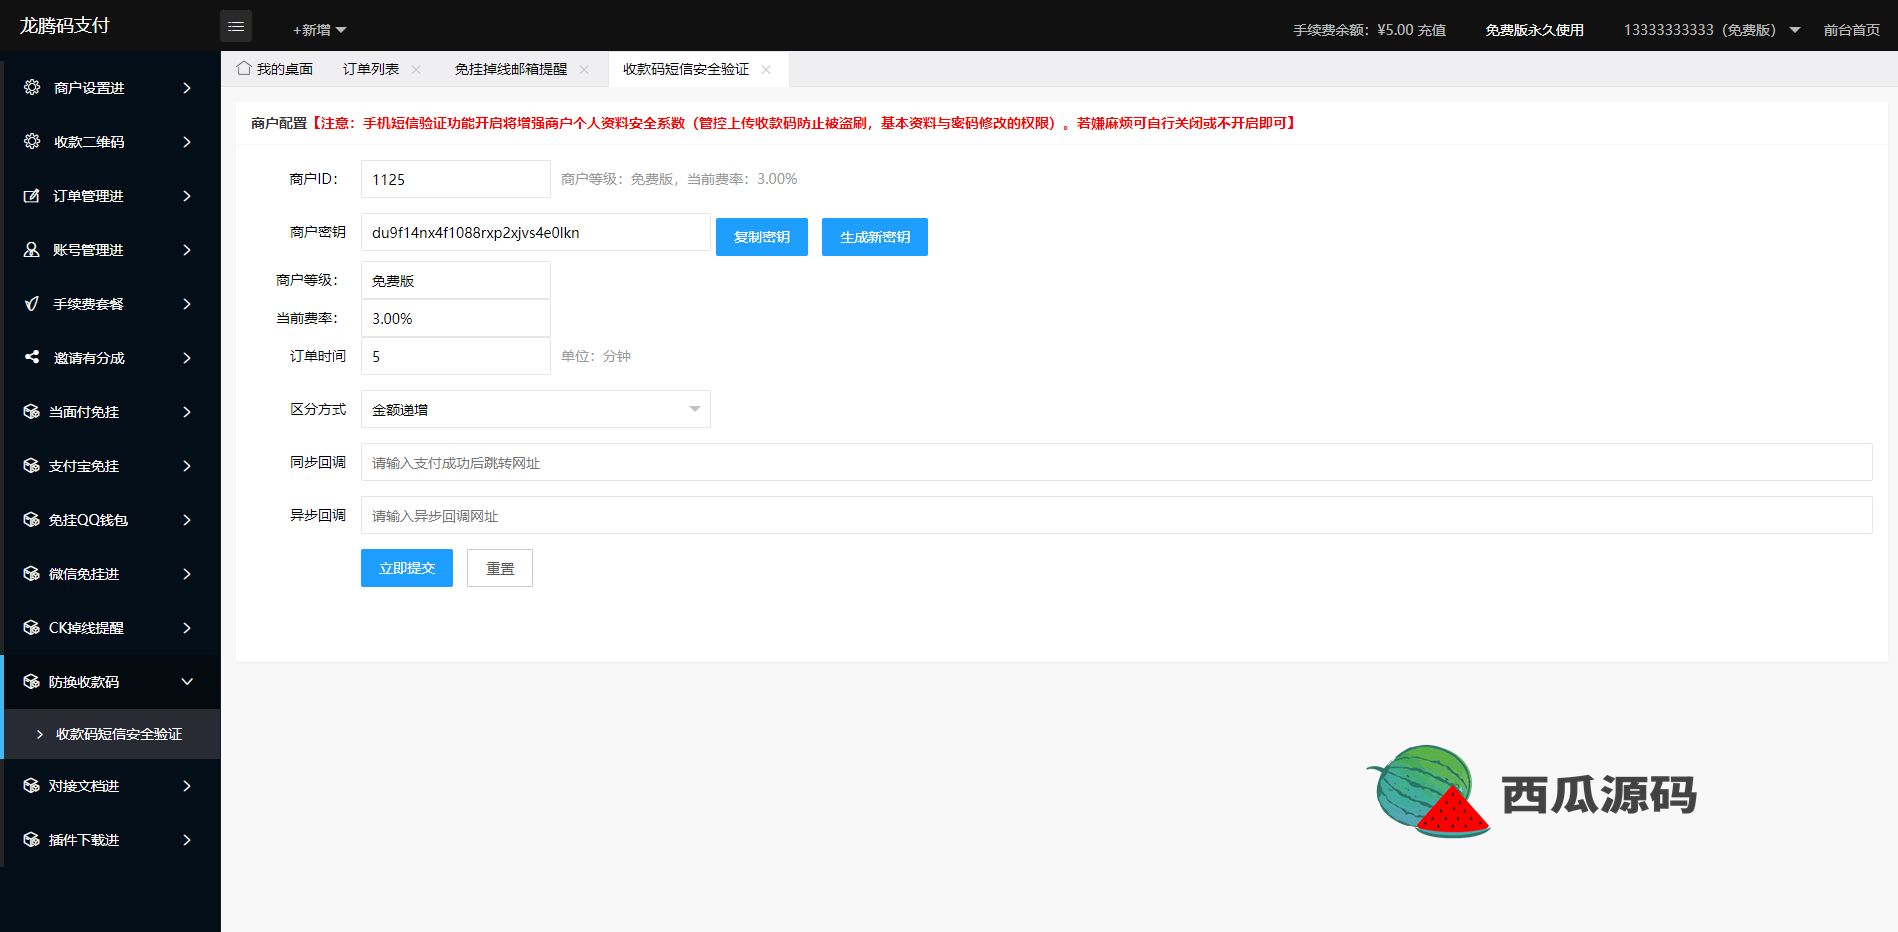The width and height of the screenshot is (1898, 932).
Task: Open the +新增 dropdown menu
Action: coord(319,30)
